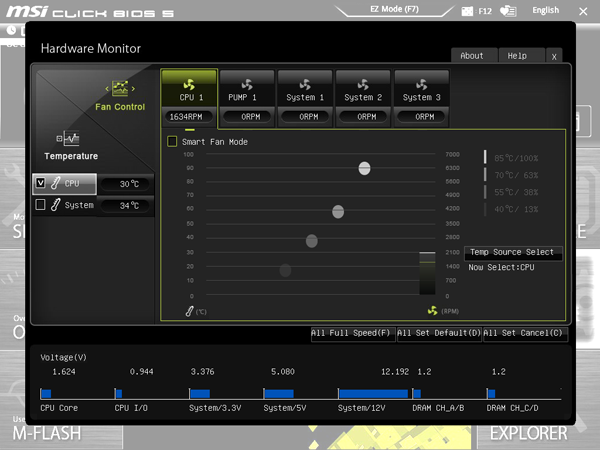Click the CPU I/O voltage bar
This screenshot has width=600, height=450.
click(x=119, y=393)
